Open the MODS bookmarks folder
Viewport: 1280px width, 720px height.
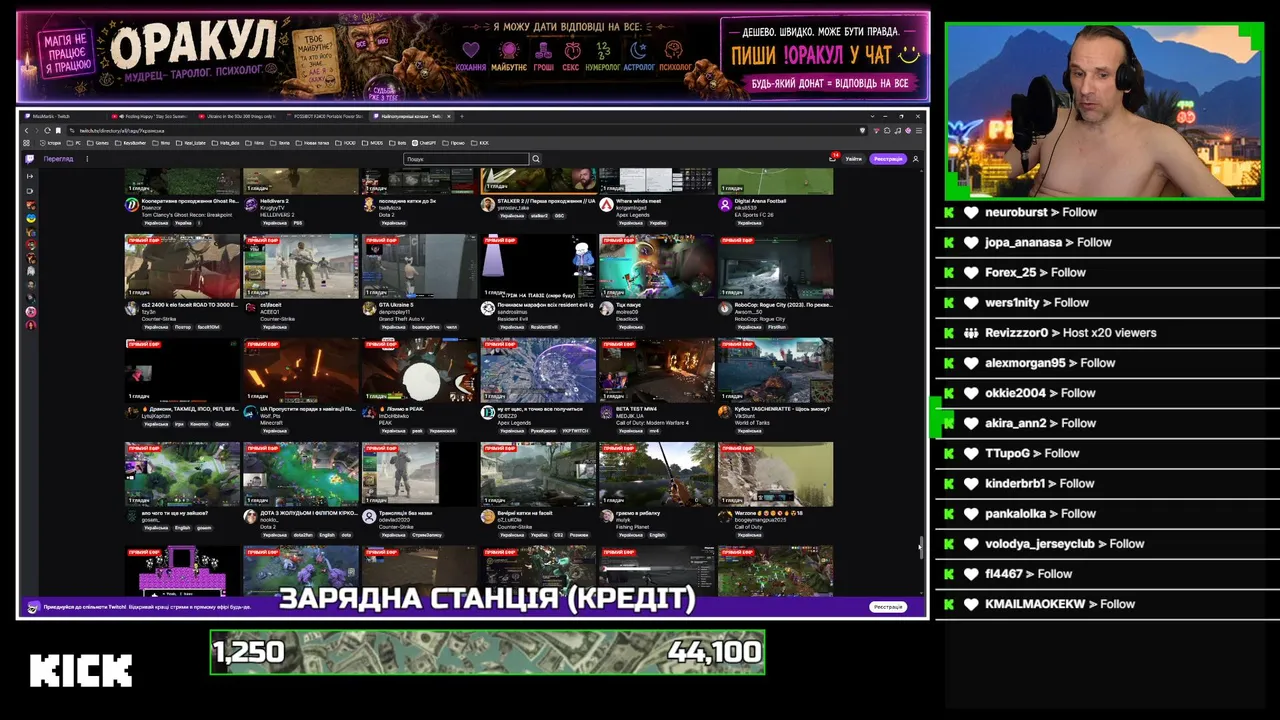tap(373, 143)
